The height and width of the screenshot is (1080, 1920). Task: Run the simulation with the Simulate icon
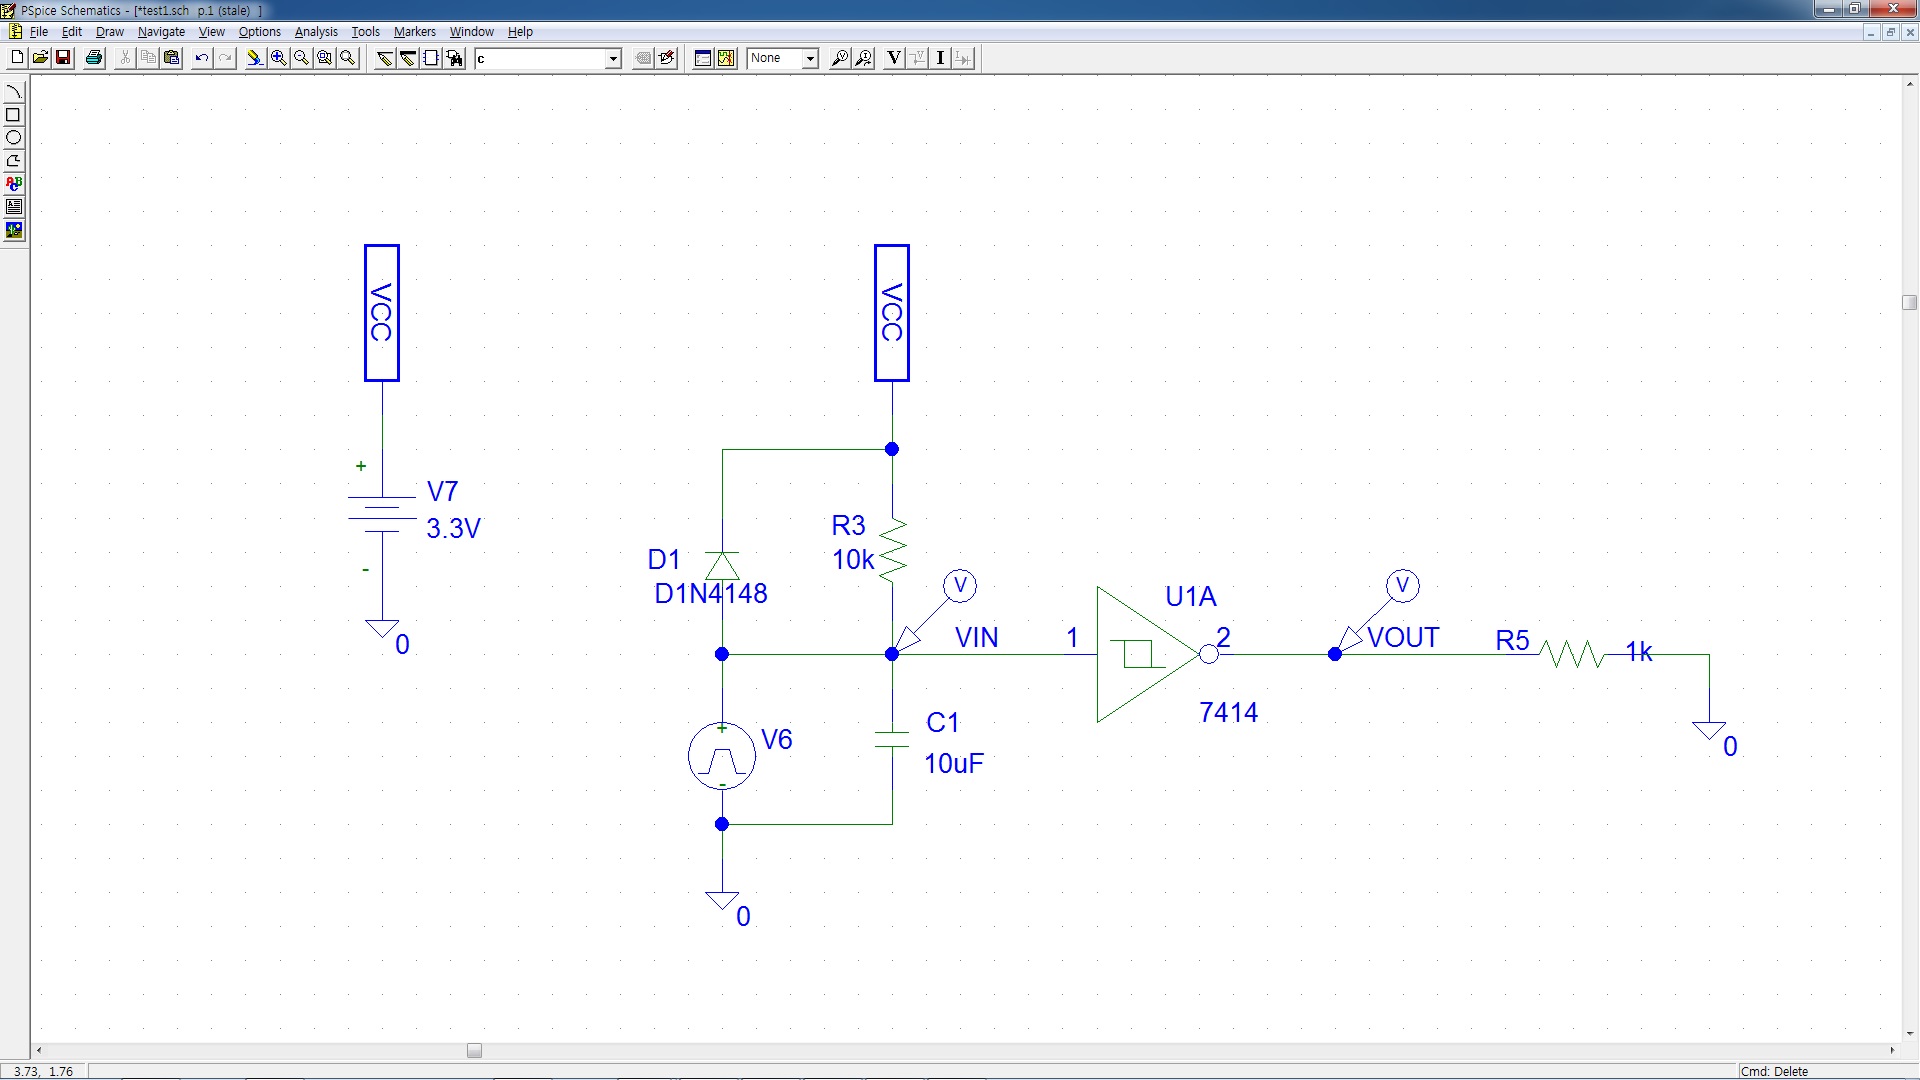pos(726,58)
